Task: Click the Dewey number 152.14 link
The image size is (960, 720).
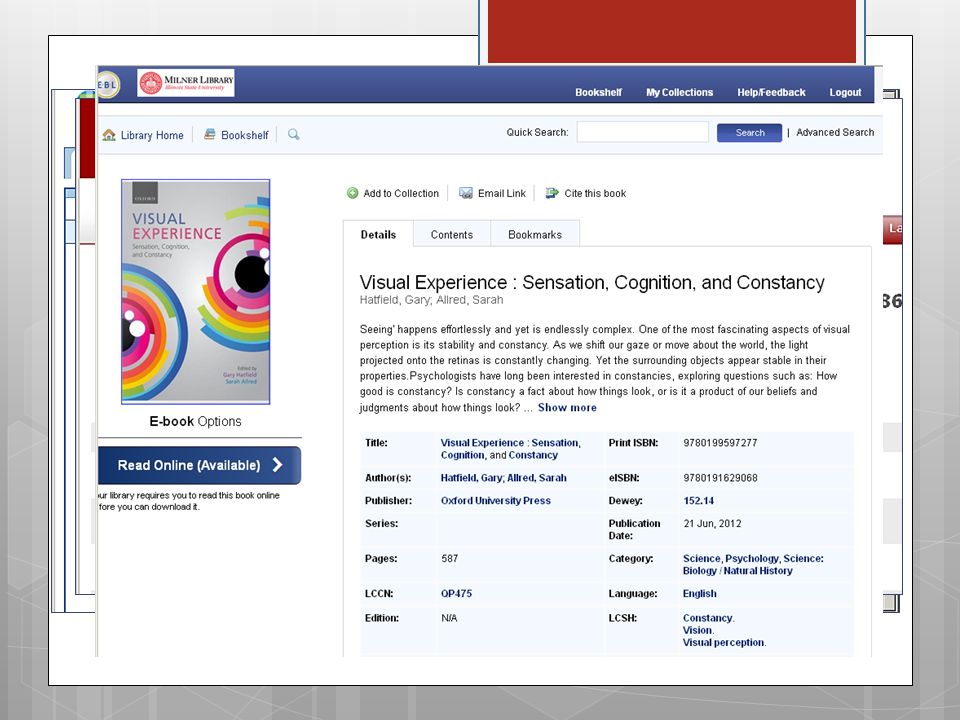Action: [699, 500]
